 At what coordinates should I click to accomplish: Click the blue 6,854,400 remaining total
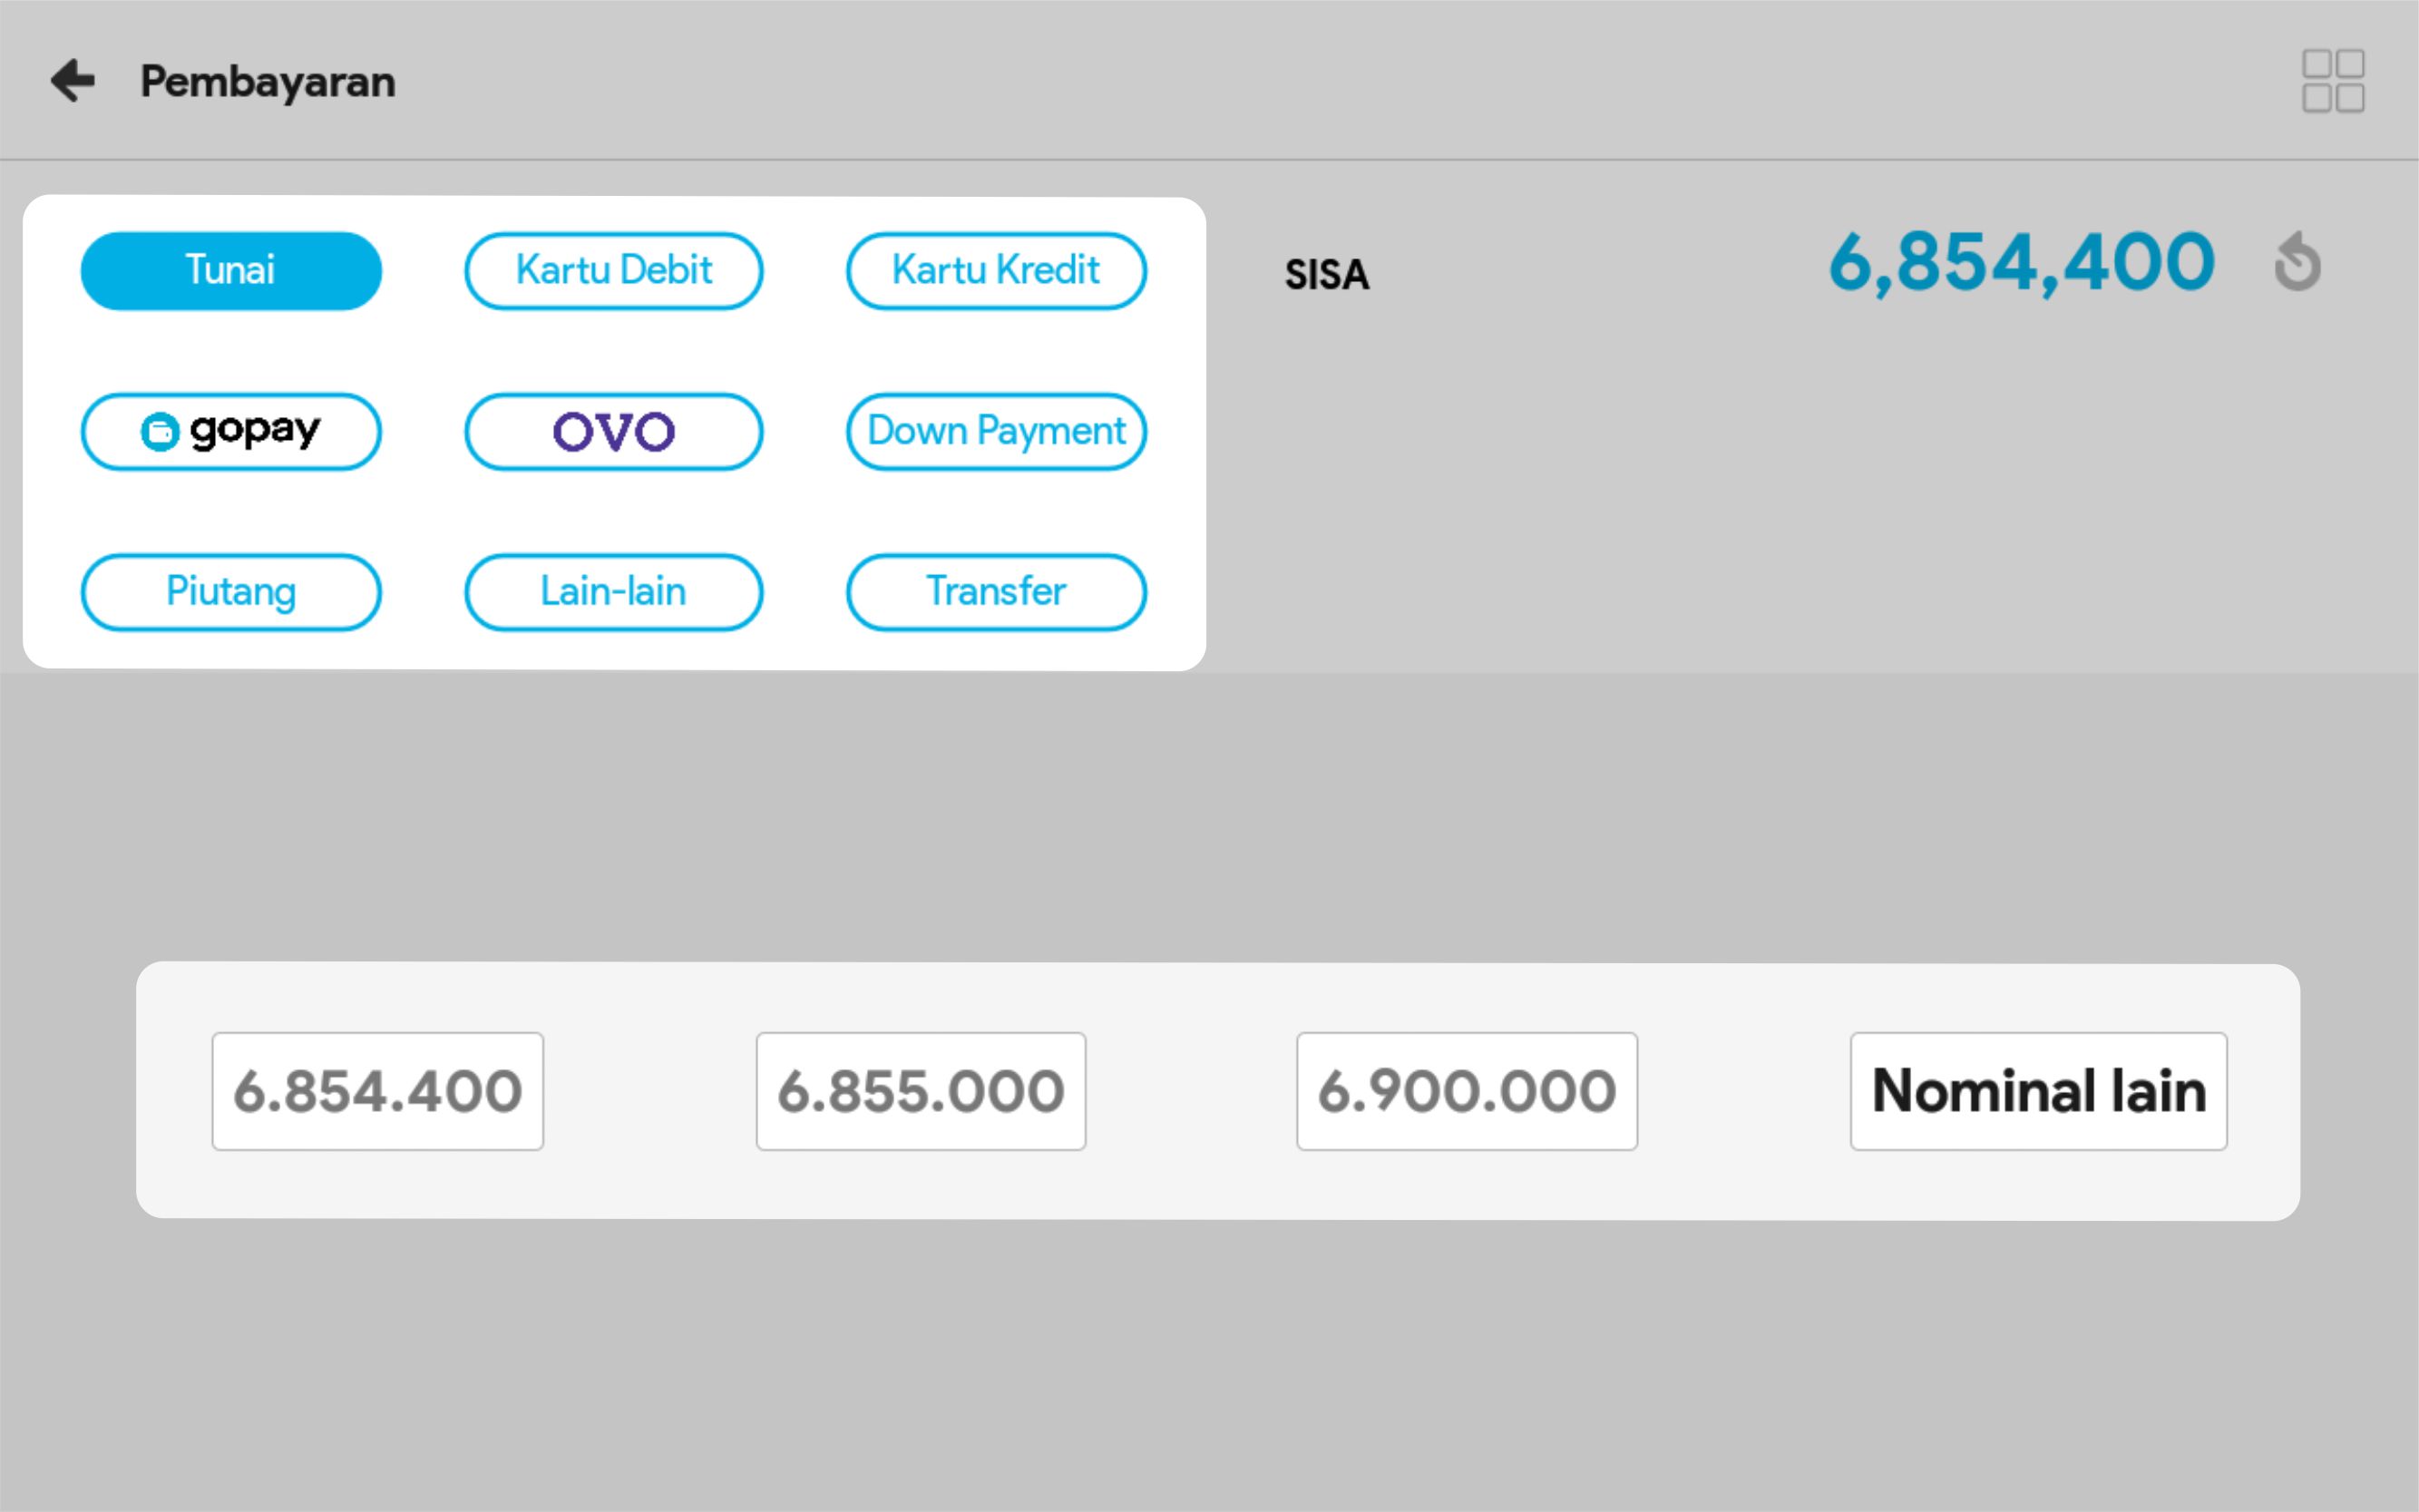click(2020, 263)
